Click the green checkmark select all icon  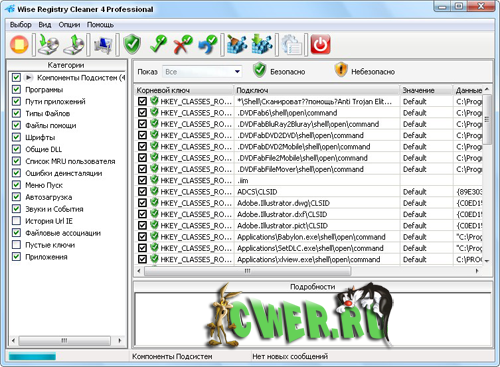click(158, 44)
